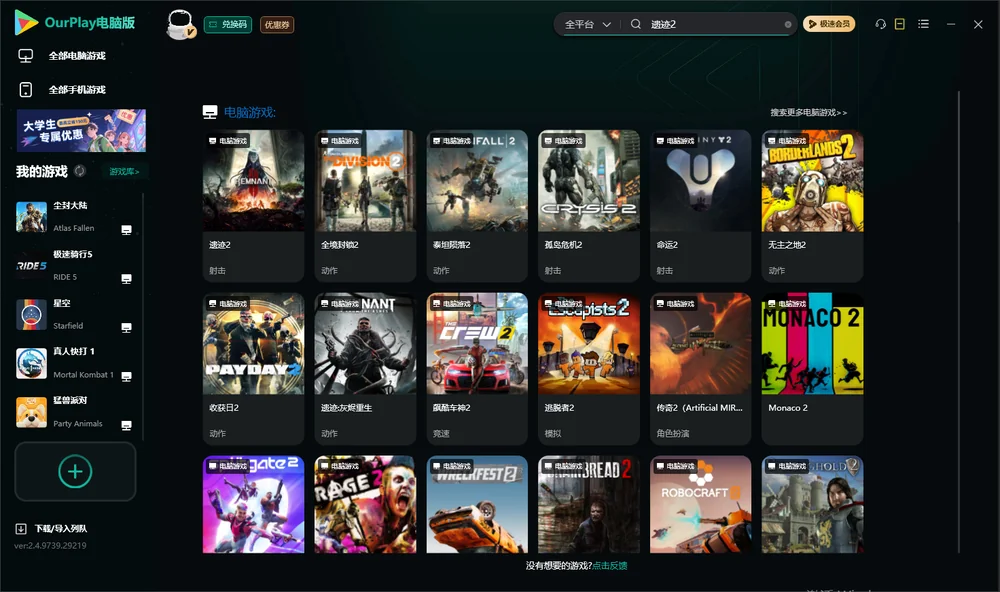Open the 全境封锁2 Division 2 card

[365, 205]
